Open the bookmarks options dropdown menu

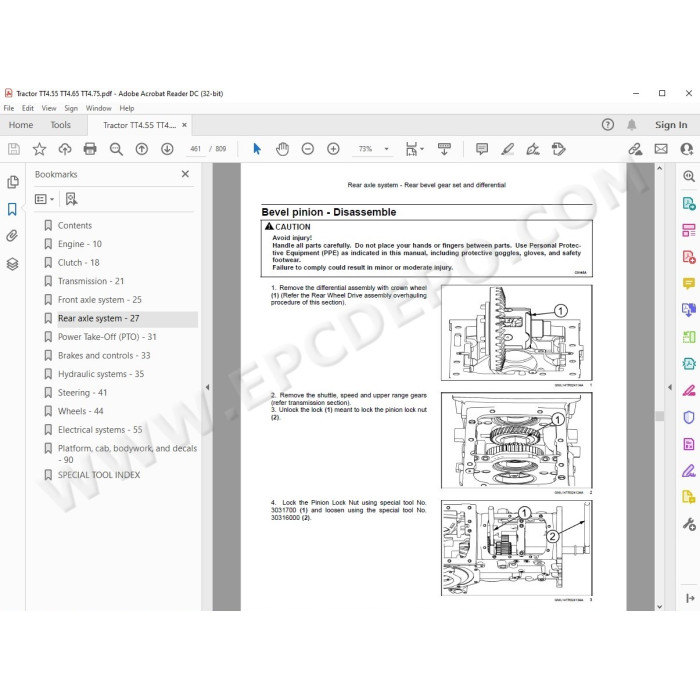(44, 199)
